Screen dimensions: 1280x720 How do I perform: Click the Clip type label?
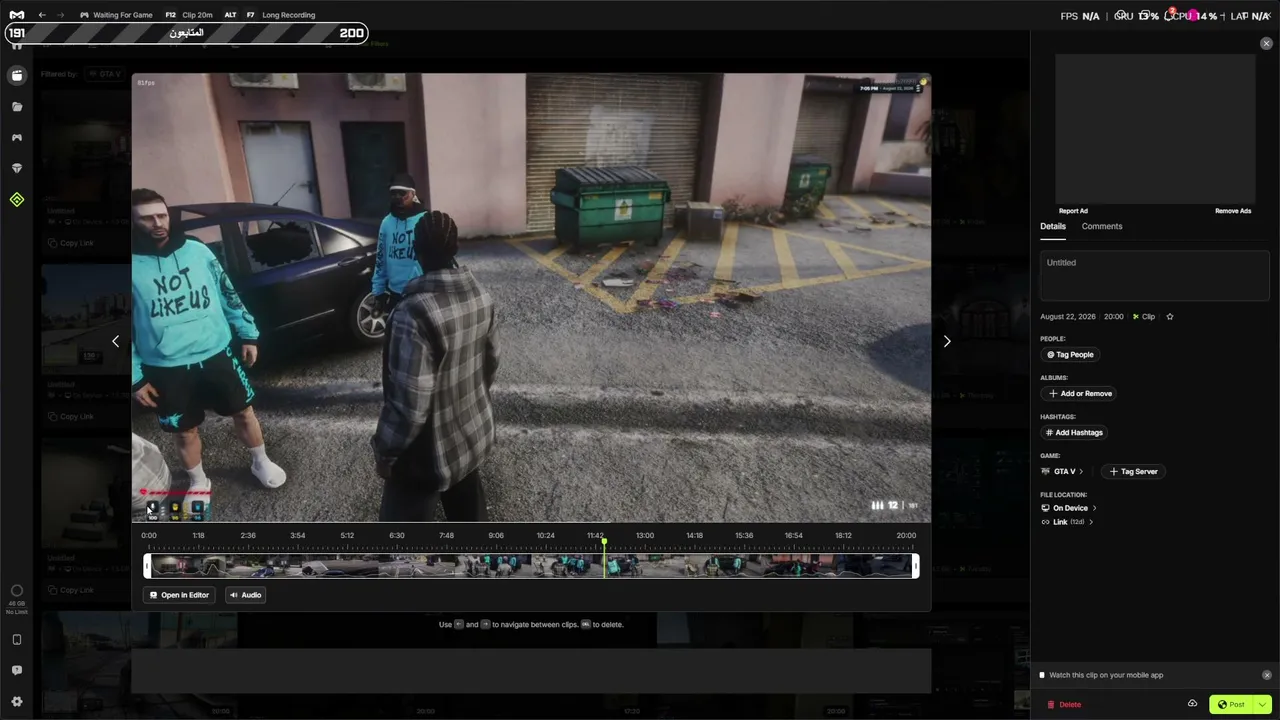point(1144,317)
